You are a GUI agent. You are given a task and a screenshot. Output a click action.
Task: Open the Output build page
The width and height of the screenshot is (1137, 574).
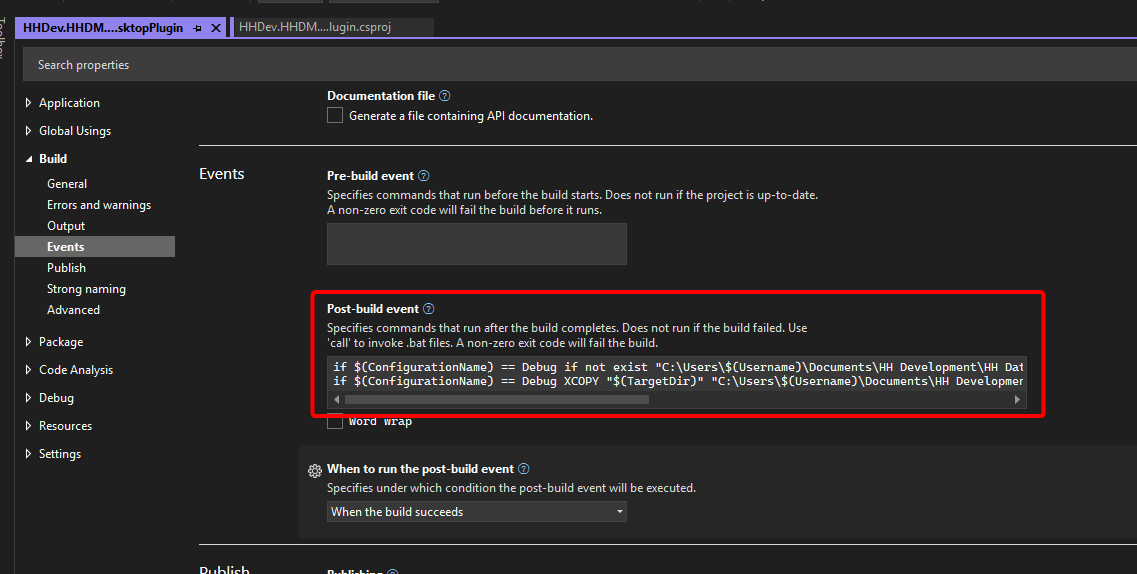click(66, 226)
